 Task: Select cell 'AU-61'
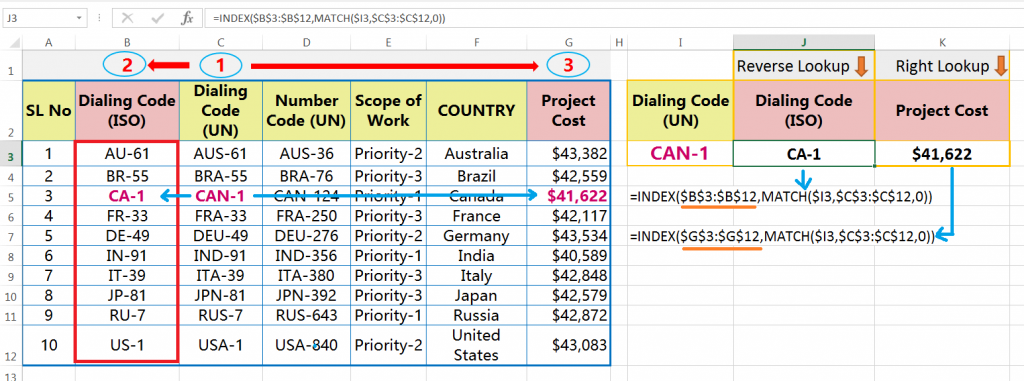coord(127,154)
